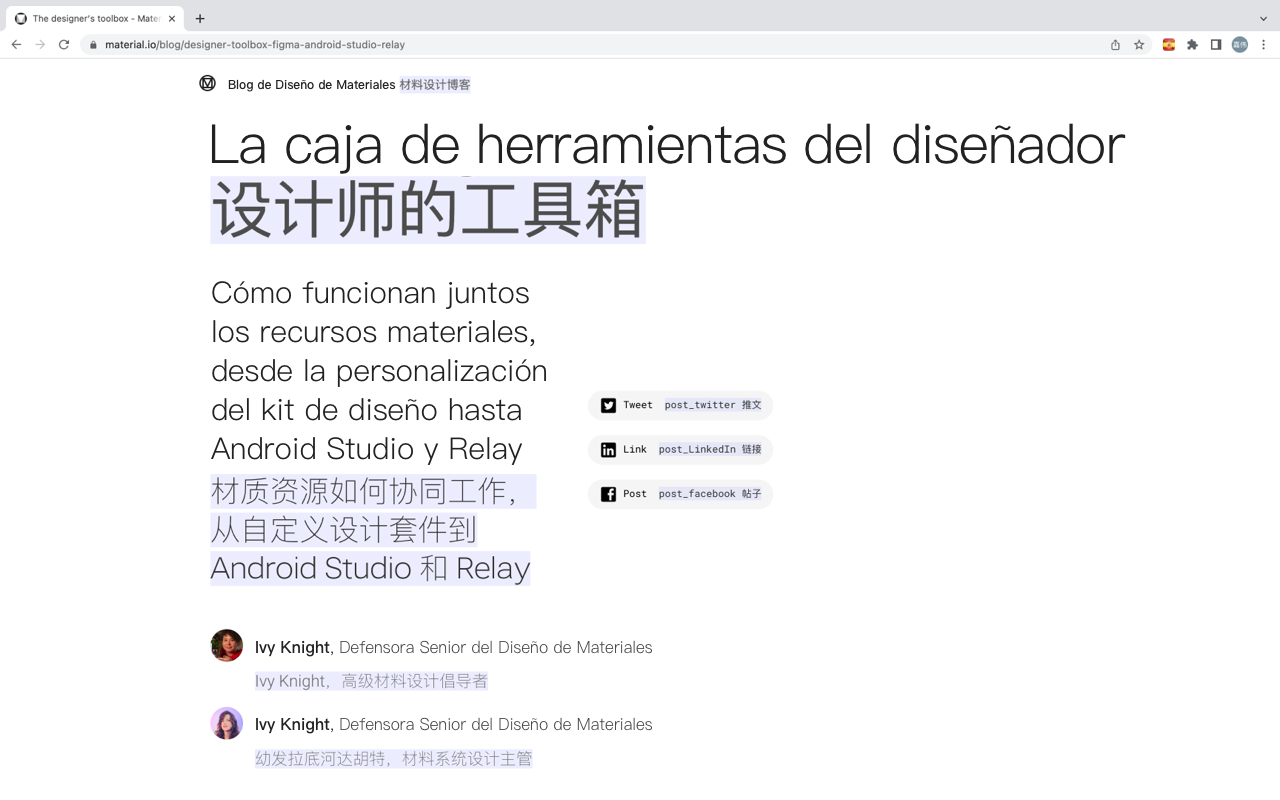Toggle the browser side panel icon
The image size is (1280, 800).
[x=1216, y=45]
